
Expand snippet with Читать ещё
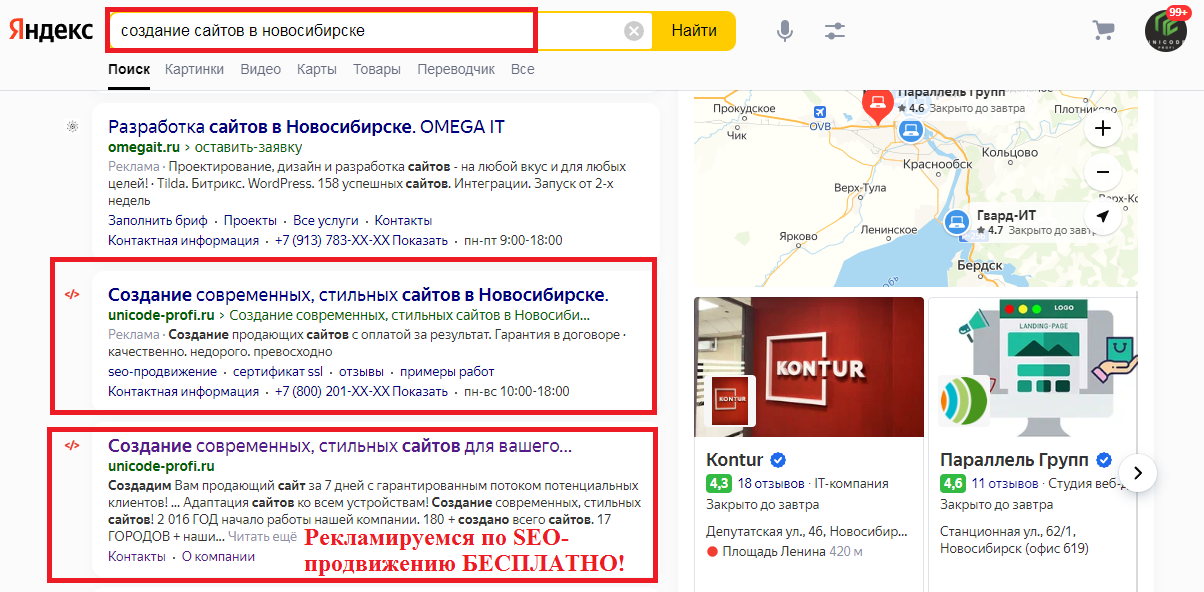(x=262, y=536)
